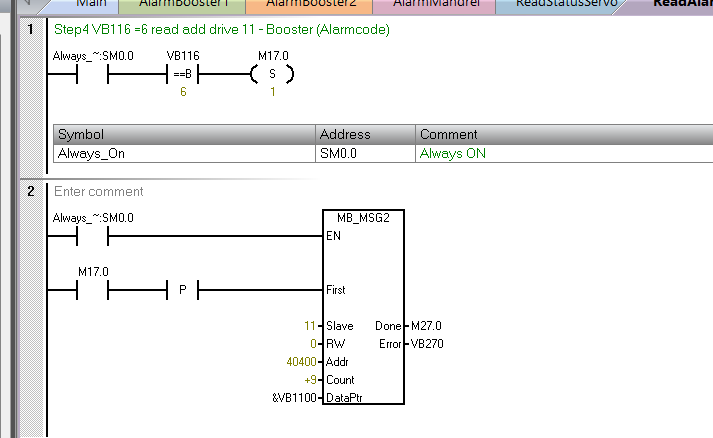Click the network 1 number marker

[x=32, y=30]
